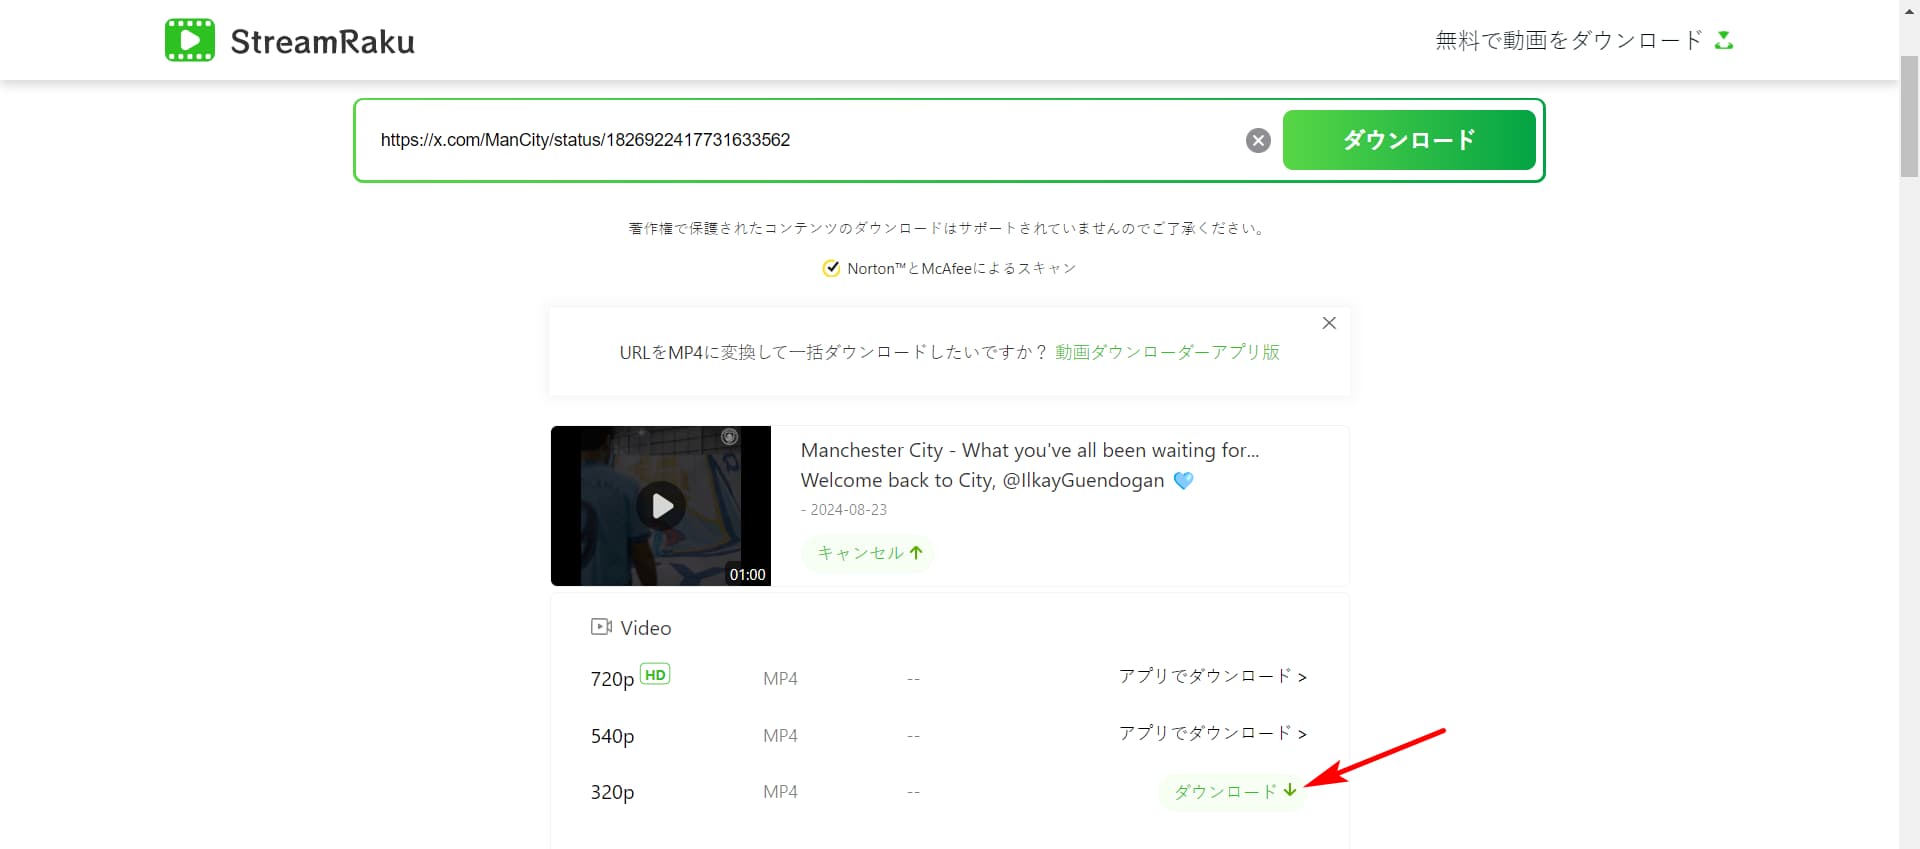This screenshot has height=849, width=1920.
Task: Click the 01:00 duration label on the thumbnail
Action: (747, 574)
